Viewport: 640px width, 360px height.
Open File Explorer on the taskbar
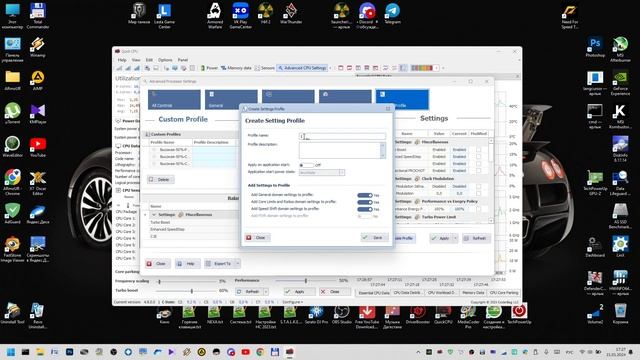[40, 352]
